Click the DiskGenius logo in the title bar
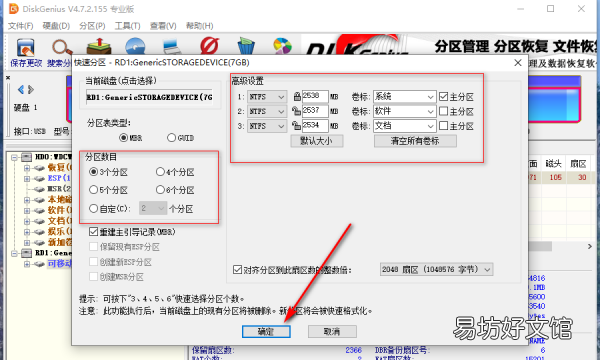Screen dimensions: 600x360 coord(13,8)
